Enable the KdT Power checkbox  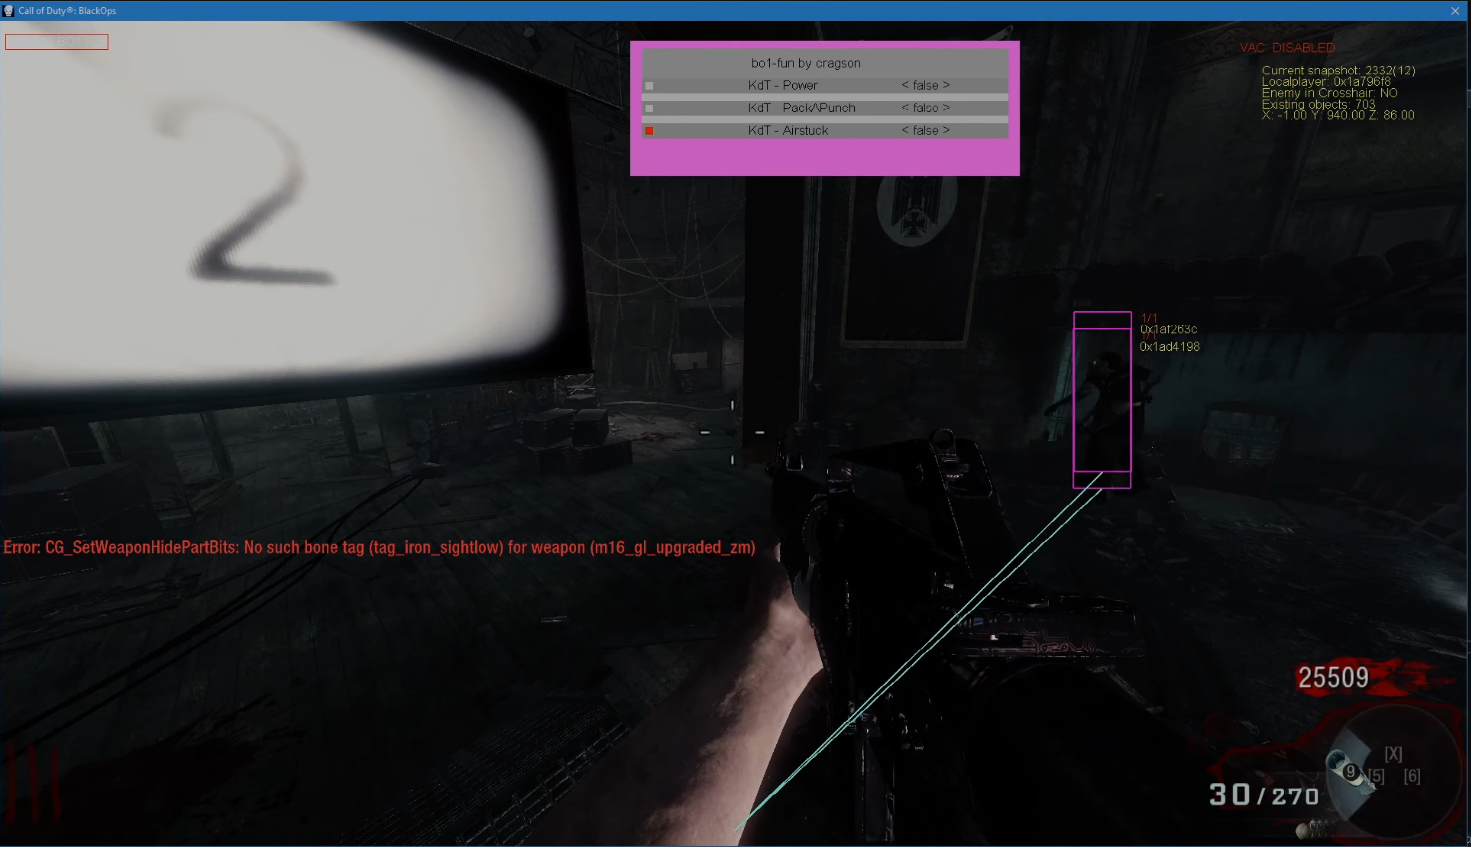pyautogui.click(x=649, y=85)
